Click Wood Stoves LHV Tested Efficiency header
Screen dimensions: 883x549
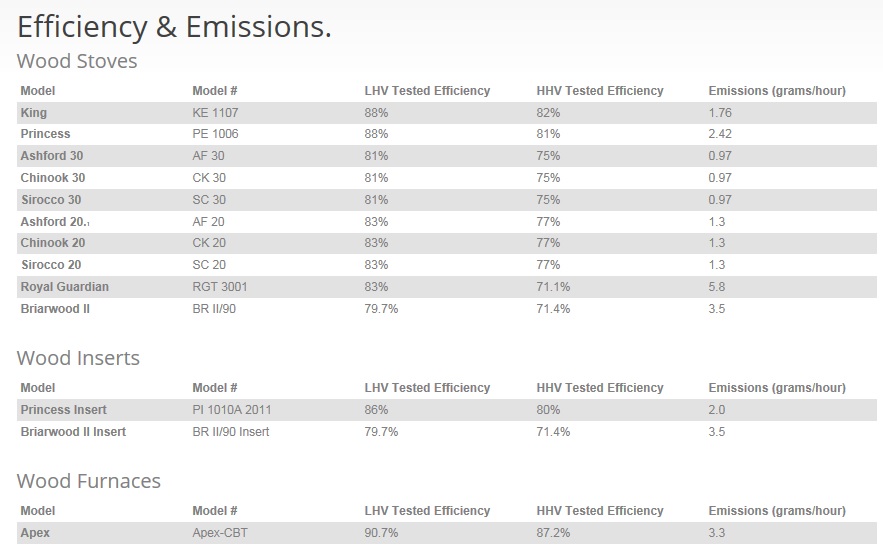(x=427, y=91)
